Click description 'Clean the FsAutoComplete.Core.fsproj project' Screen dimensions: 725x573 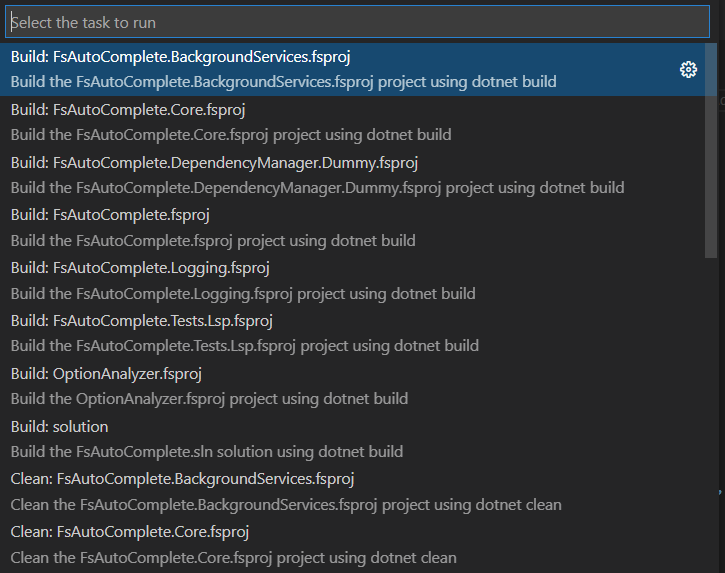pos(233,558)
